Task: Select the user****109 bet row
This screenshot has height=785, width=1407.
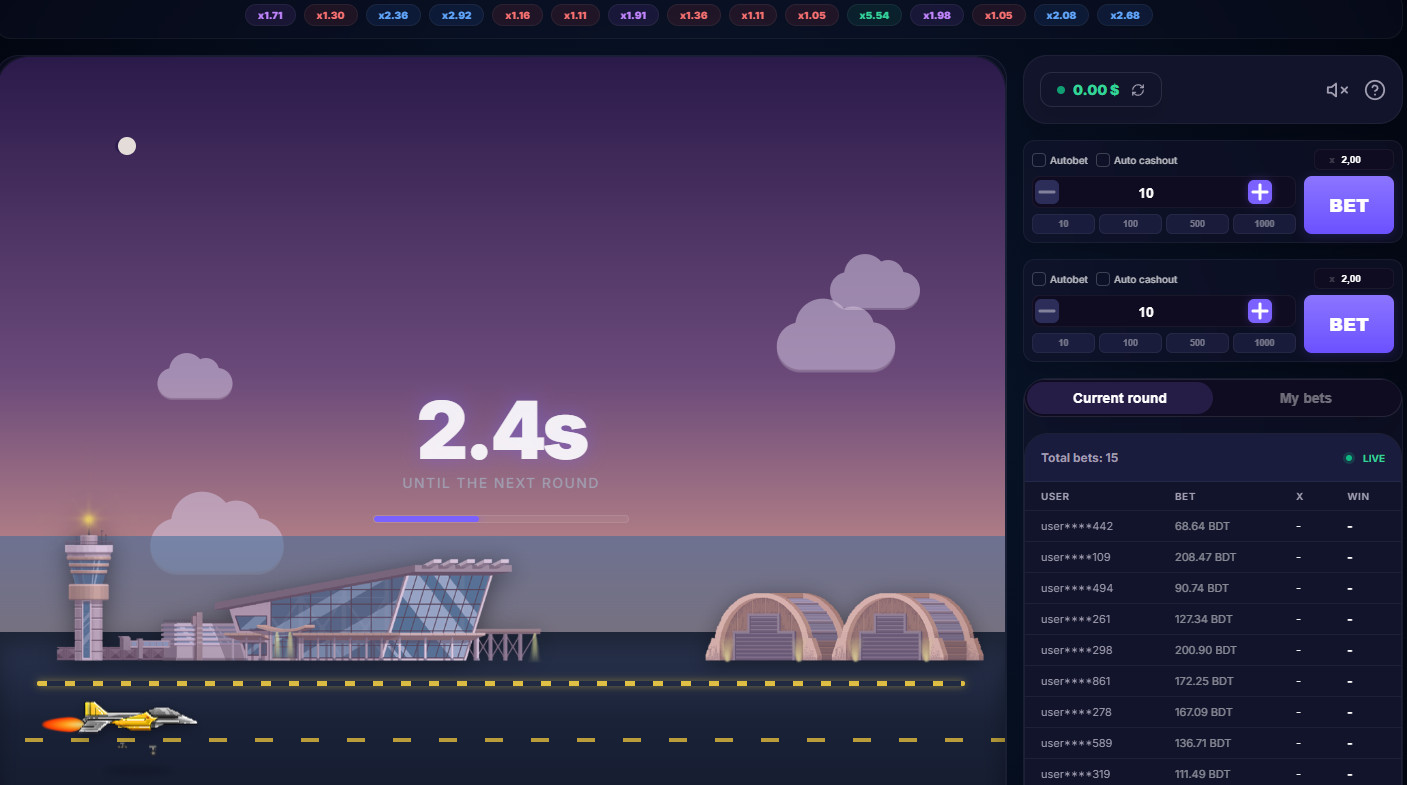Action: (1213, 557)
